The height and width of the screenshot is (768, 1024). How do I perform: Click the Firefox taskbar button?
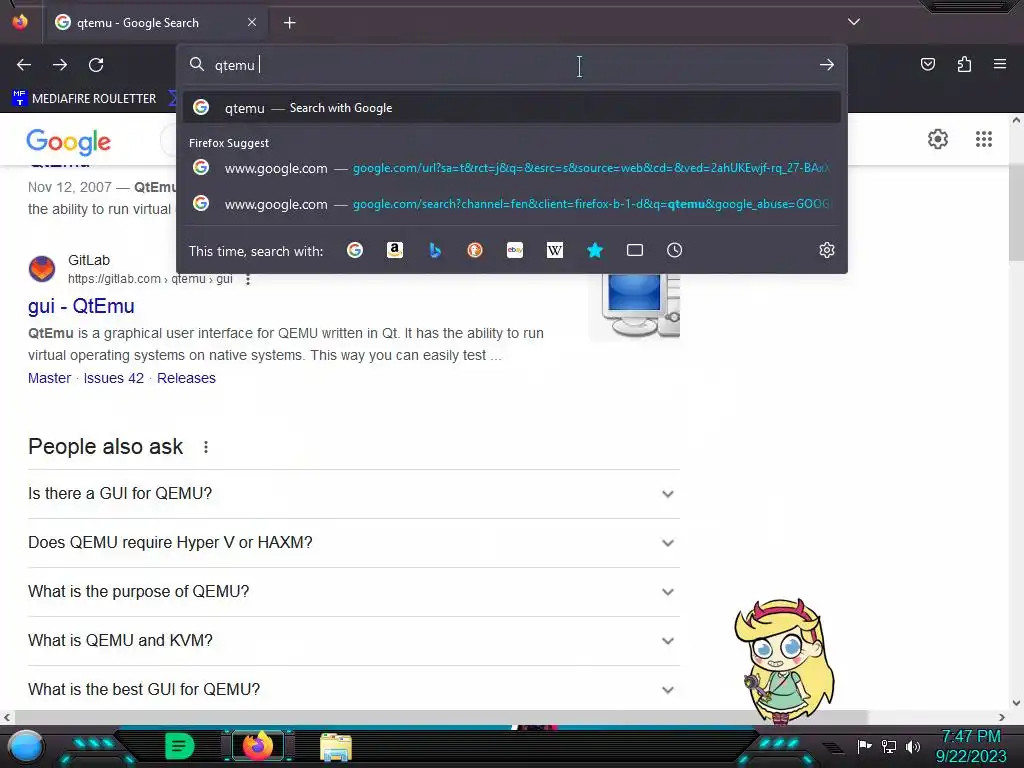257,746
